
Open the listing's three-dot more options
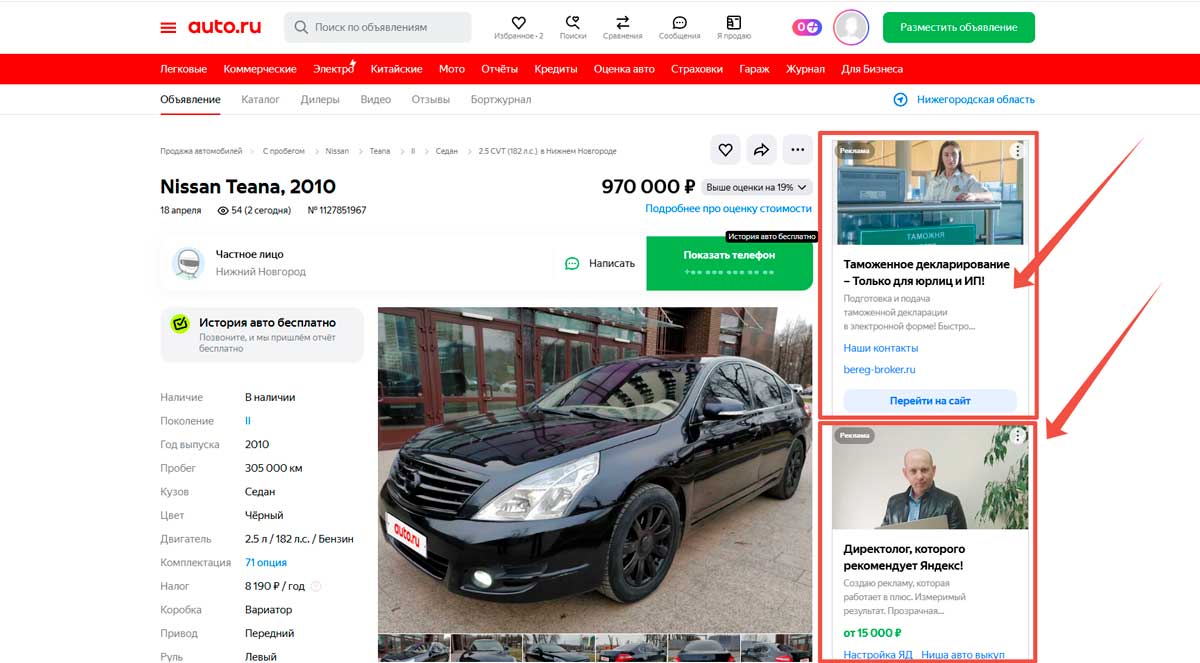pyautogui.click(x=797, y=150)
